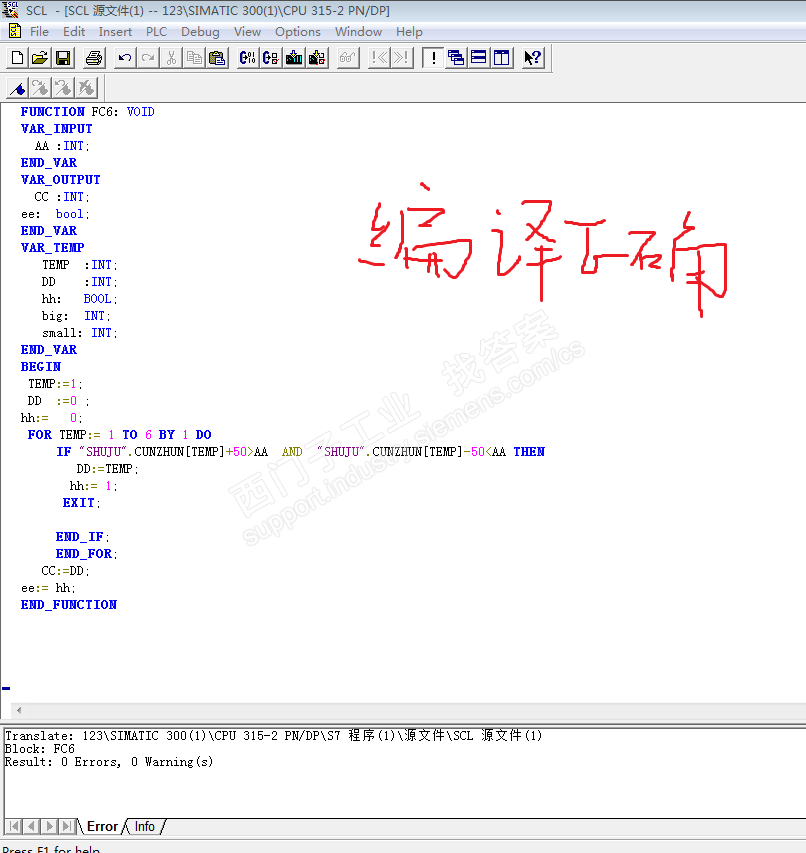The width and height of the screenshot is (806, 853).
Task: Place cursor on 'FUNCTION FC6: VOID' line
Action: coord(88,112)
